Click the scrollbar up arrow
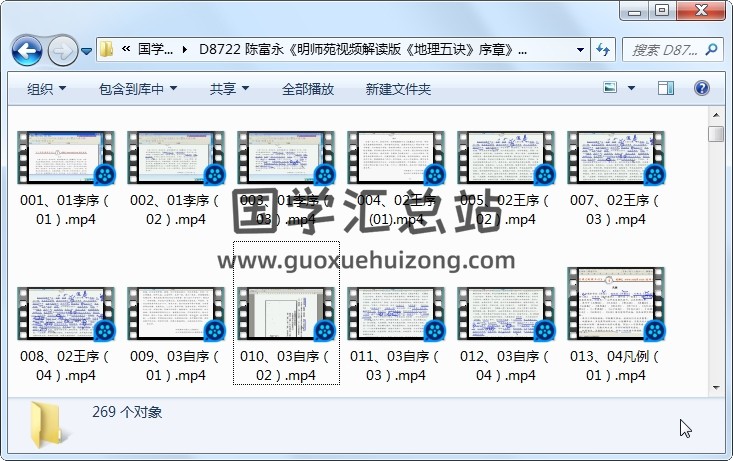 (x=716, y=115)
